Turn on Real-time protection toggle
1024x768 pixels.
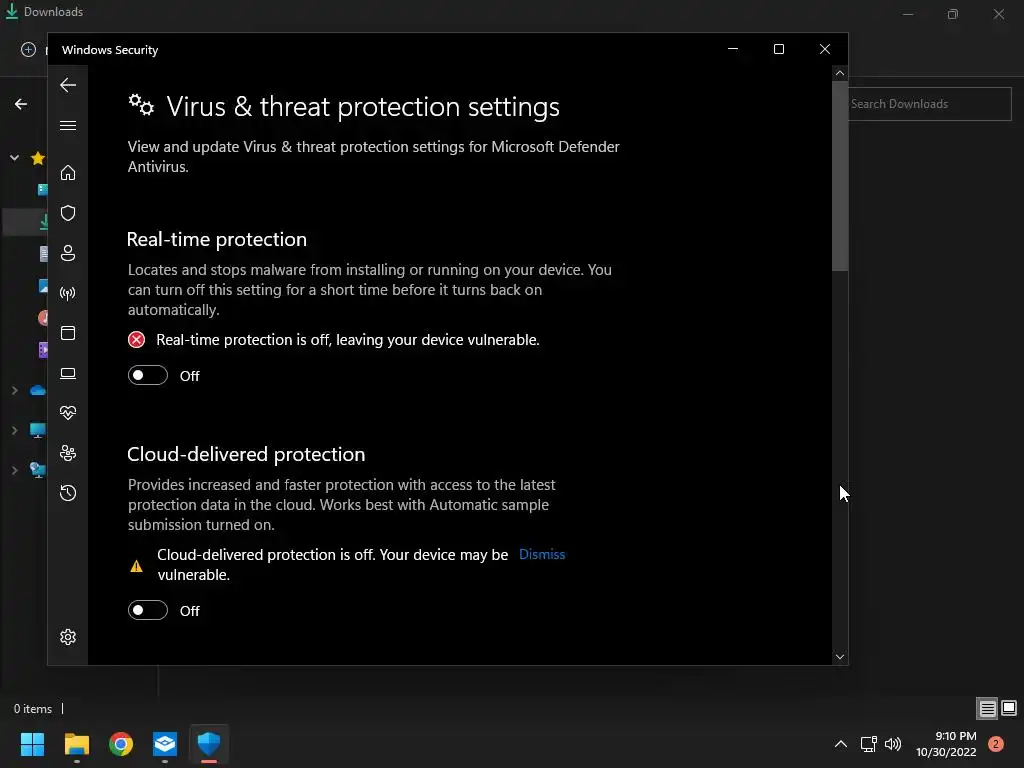148,376
